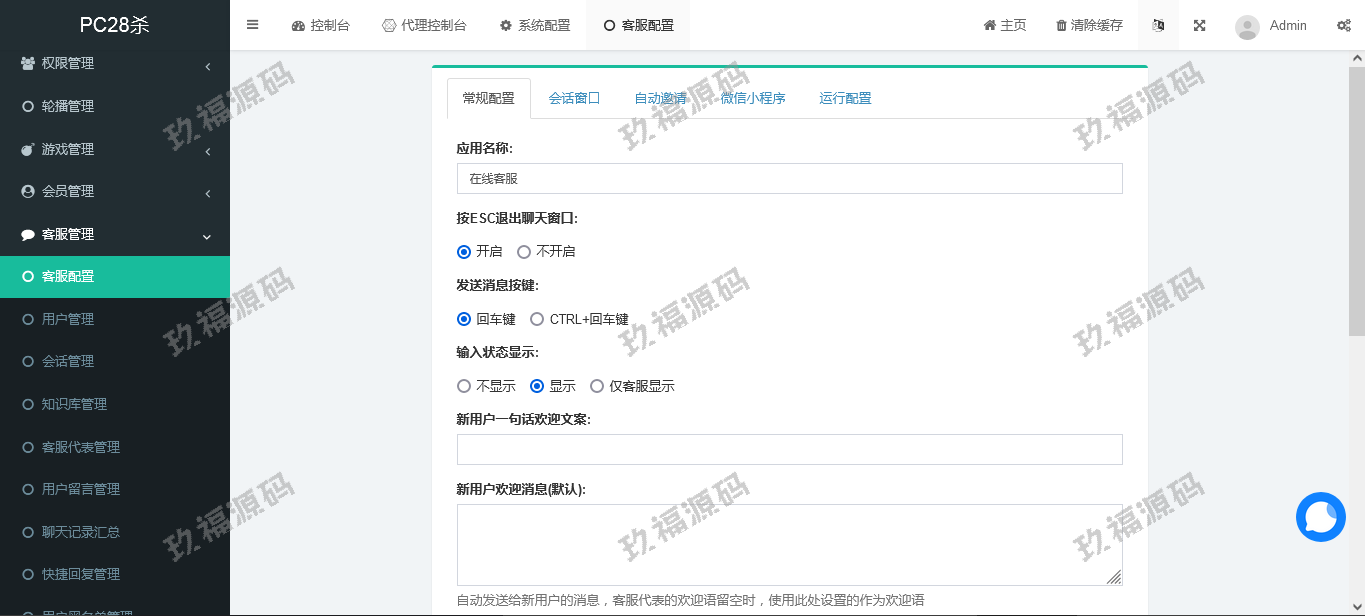Image resolution: width=1365 pixels, height=616 pixels.
Task: Open 用户管理 in the sidebar
Action: coord(68,319)
